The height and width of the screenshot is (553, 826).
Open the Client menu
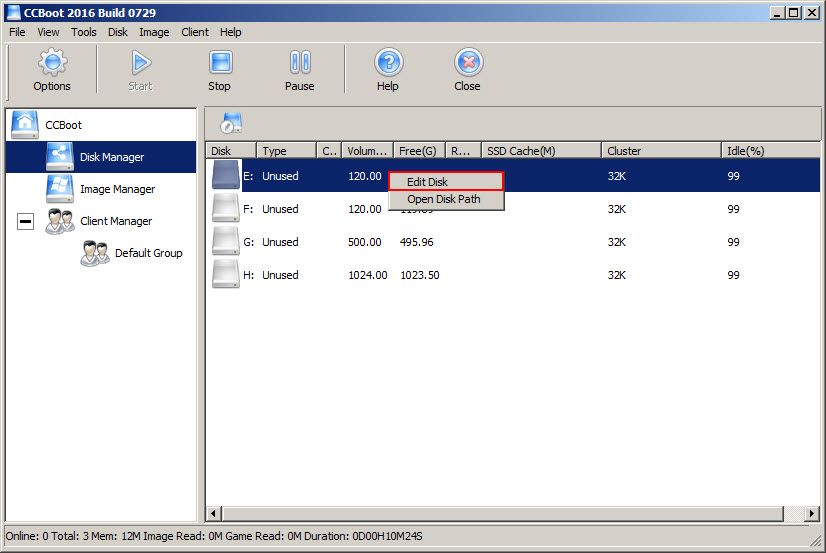tap(195, 32)
